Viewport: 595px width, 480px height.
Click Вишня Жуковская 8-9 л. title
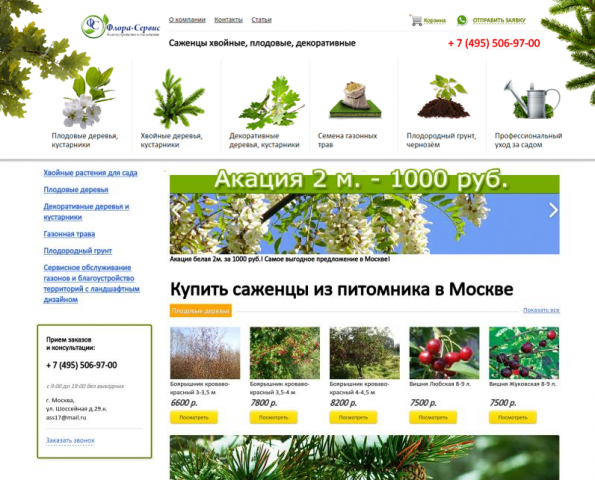523,384
